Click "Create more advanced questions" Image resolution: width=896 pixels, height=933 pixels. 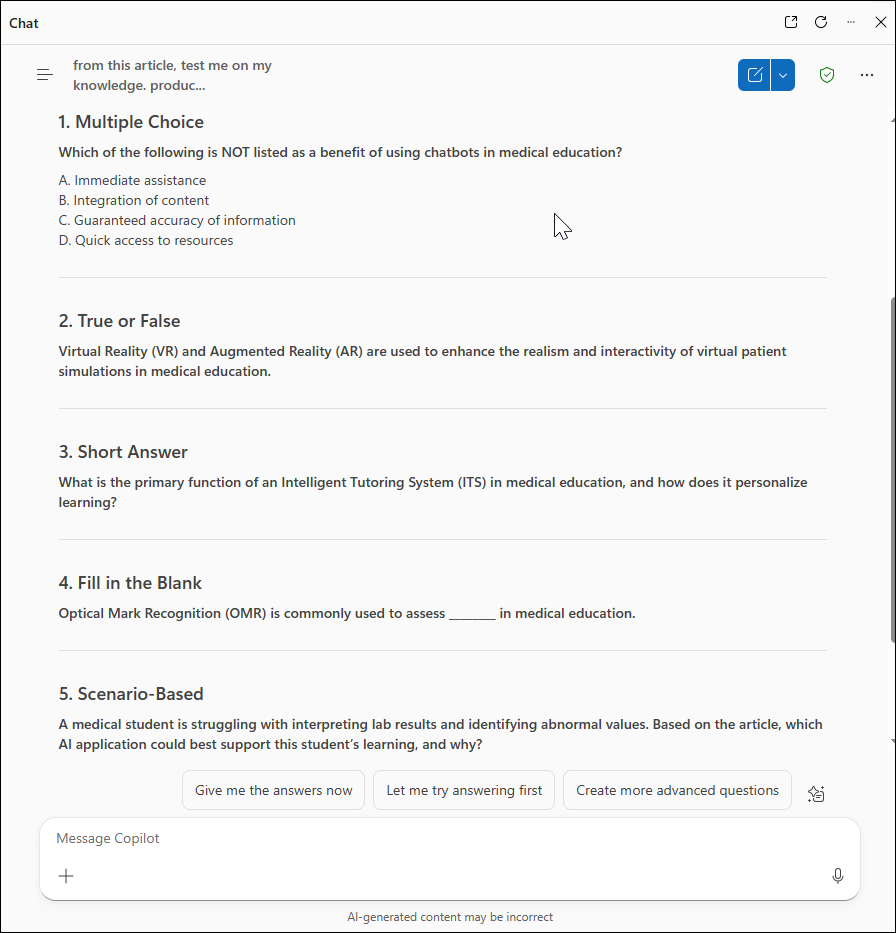tap(677, 790)
